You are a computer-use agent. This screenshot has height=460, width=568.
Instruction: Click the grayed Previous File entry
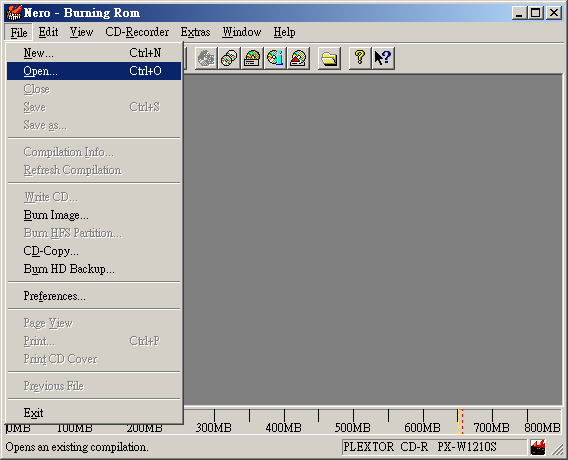(x=94, y=386)
